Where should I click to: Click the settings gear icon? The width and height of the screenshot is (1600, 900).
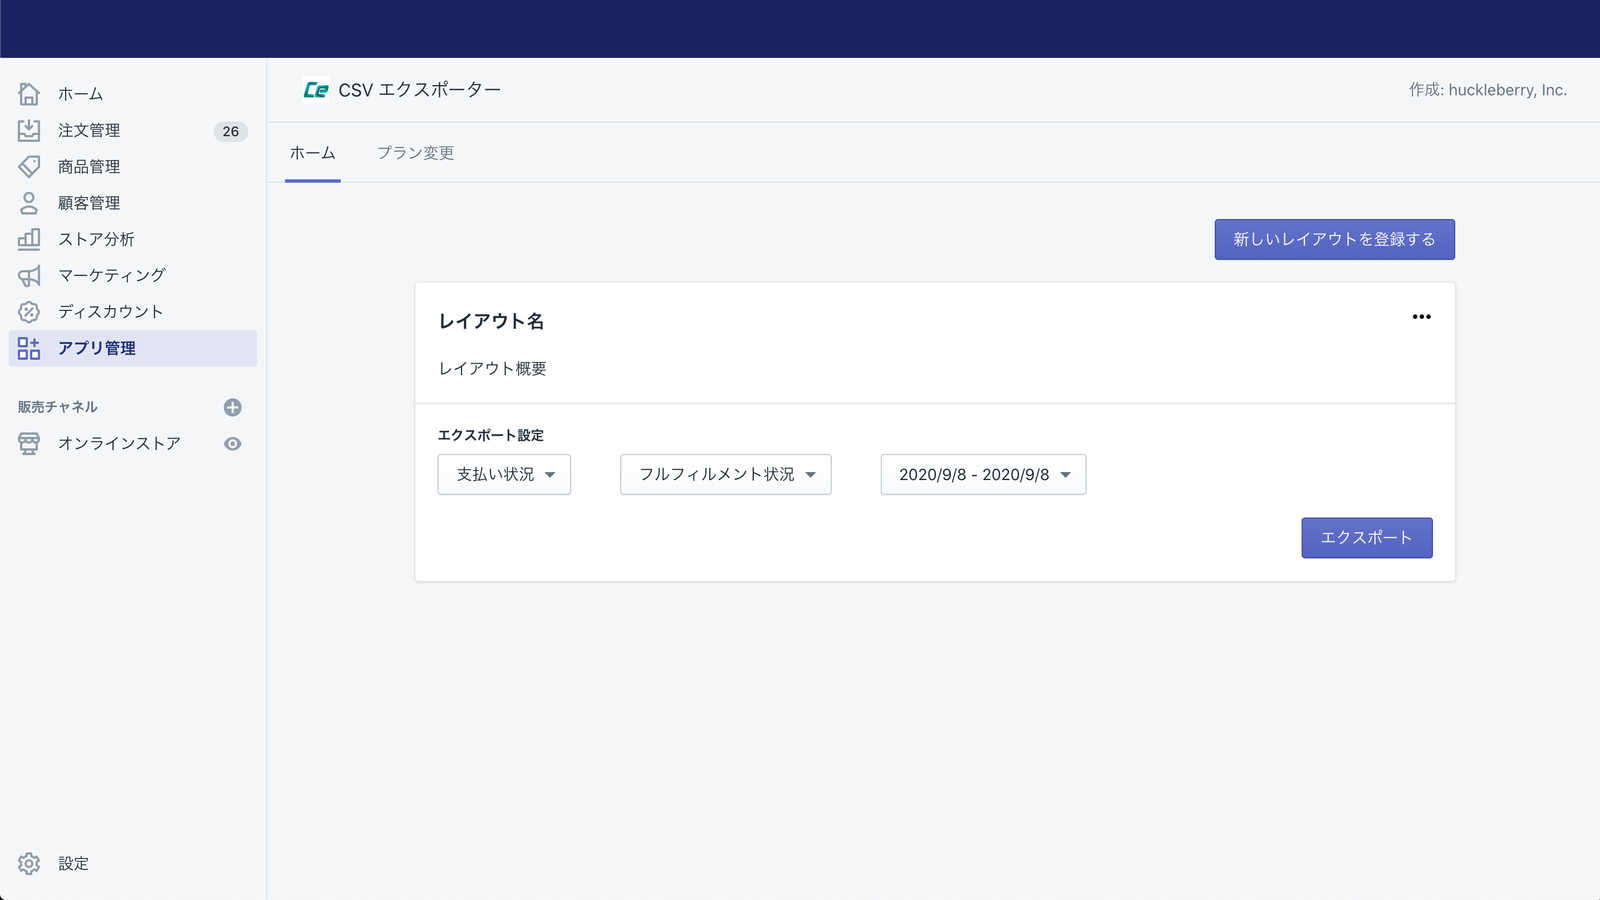pos(29,863)
